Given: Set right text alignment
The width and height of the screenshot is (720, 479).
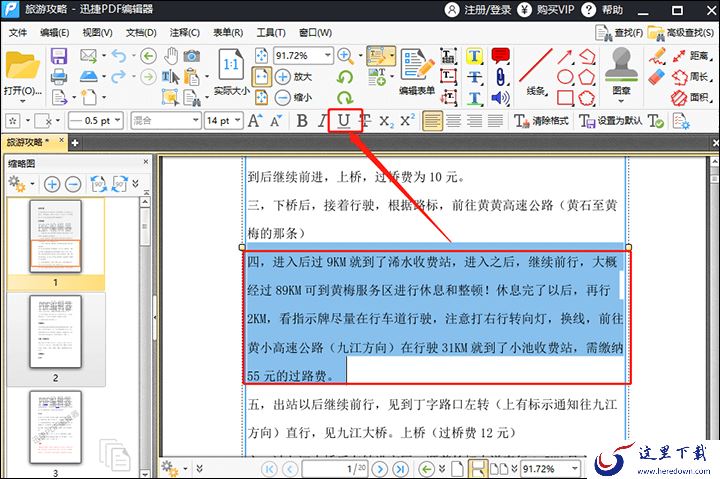Looking at the screenshot, I should [474, 121].
